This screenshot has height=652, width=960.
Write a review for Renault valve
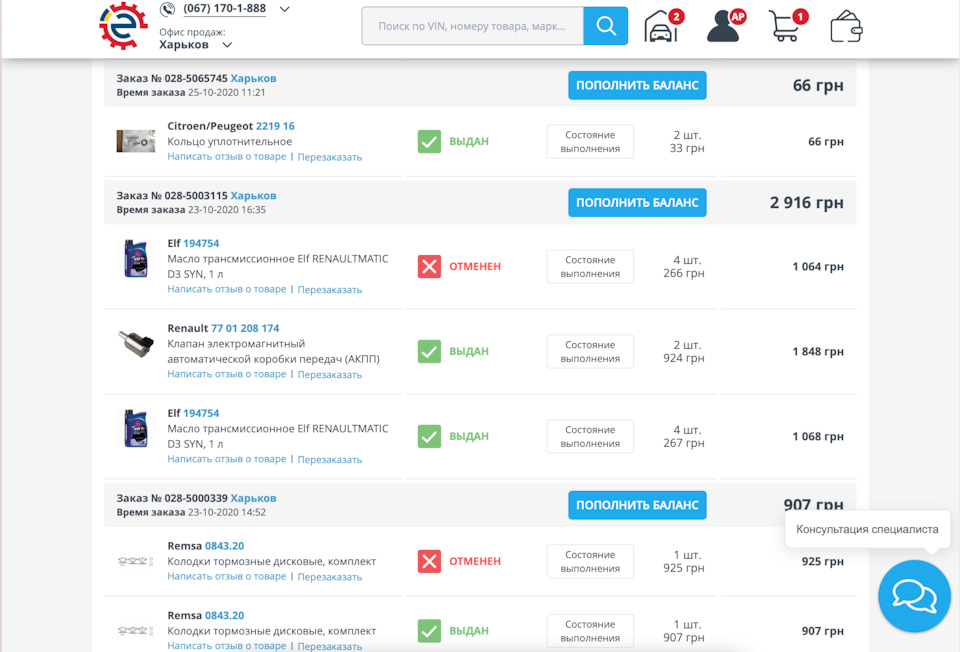[227, 374]
